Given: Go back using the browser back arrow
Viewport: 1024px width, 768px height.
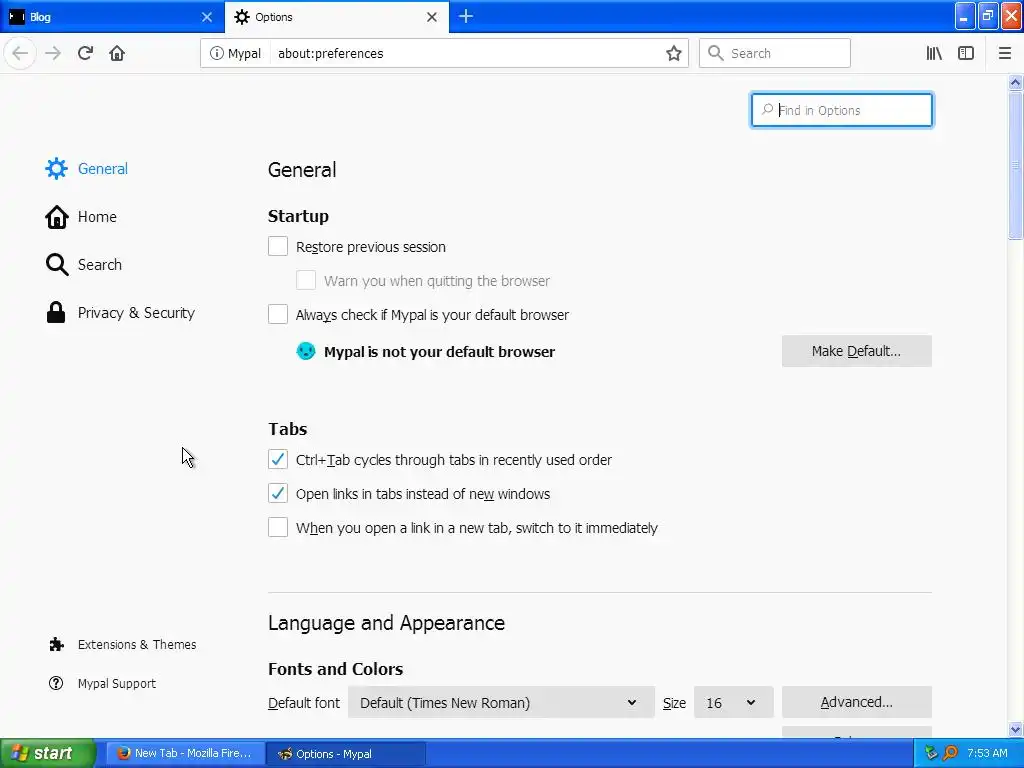Looking at the screenshot, I should coord(20,53).
